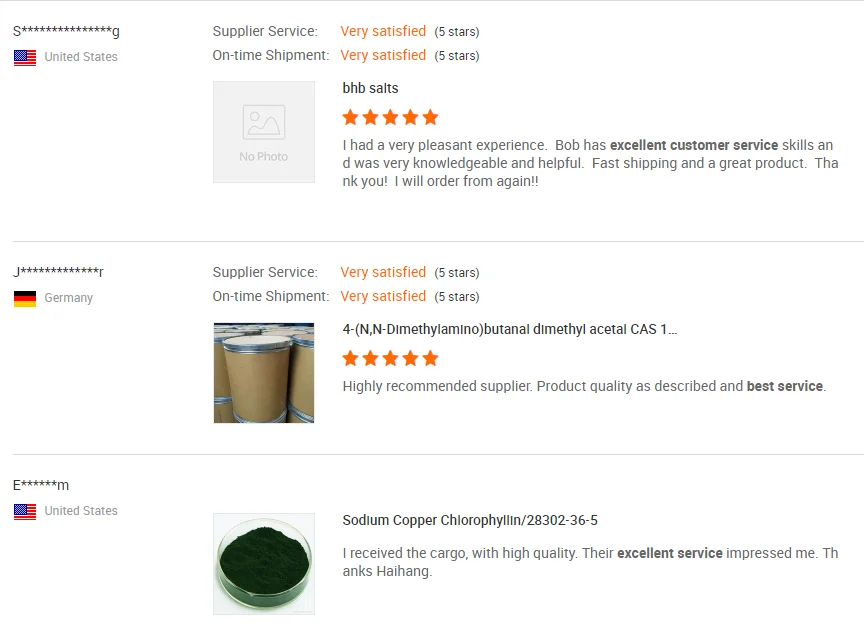Click the 'Germany' country label
This screenshot has height=633, width=864.
click(68, 298)
